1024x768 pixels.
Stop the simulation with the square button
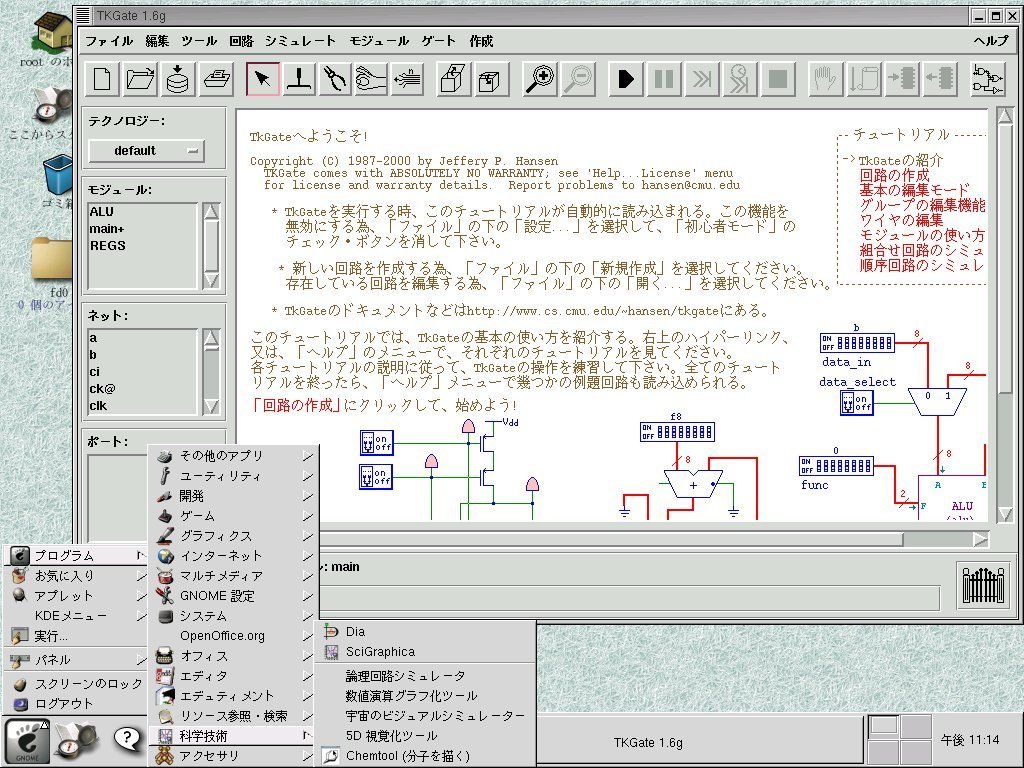coord(778,80)
